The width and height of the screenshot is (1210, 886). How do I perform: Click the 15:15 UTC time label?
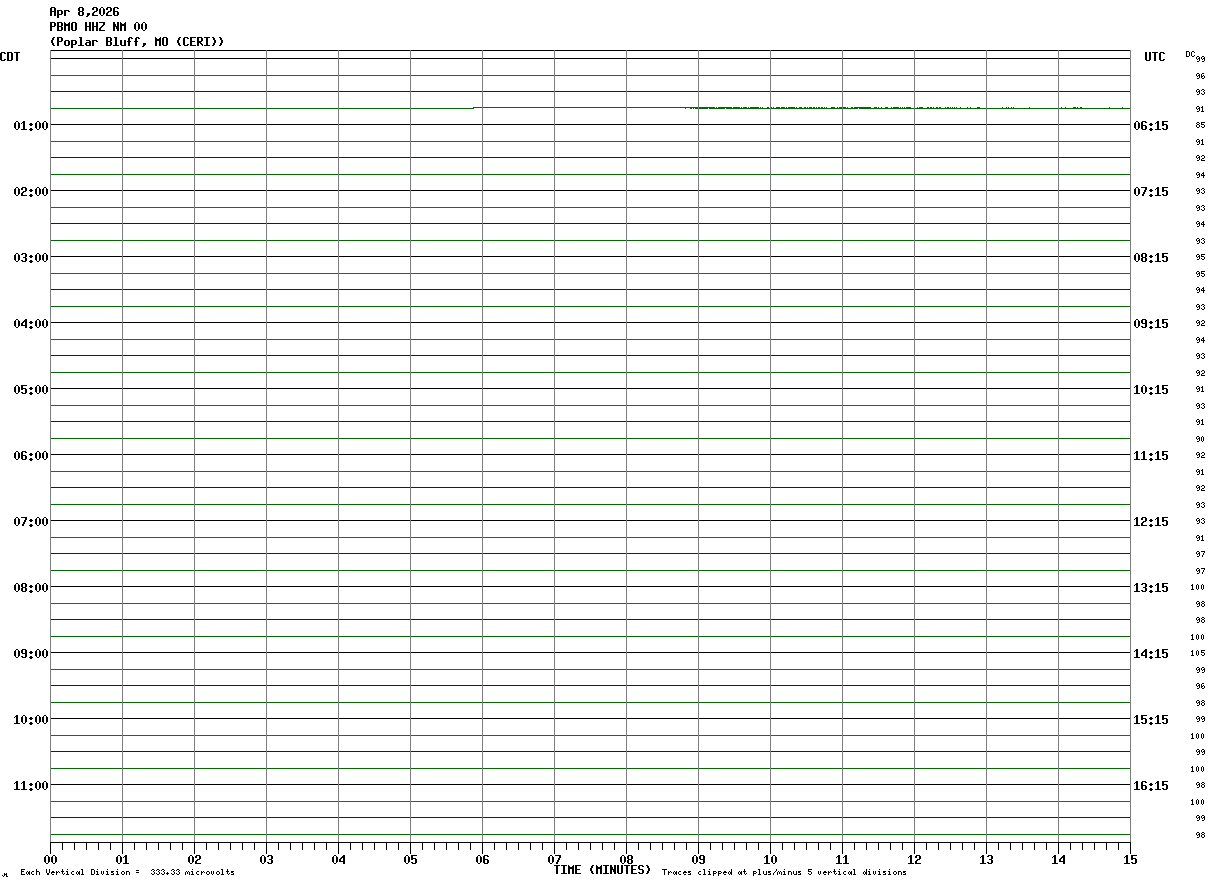[x=1151, y=720]
